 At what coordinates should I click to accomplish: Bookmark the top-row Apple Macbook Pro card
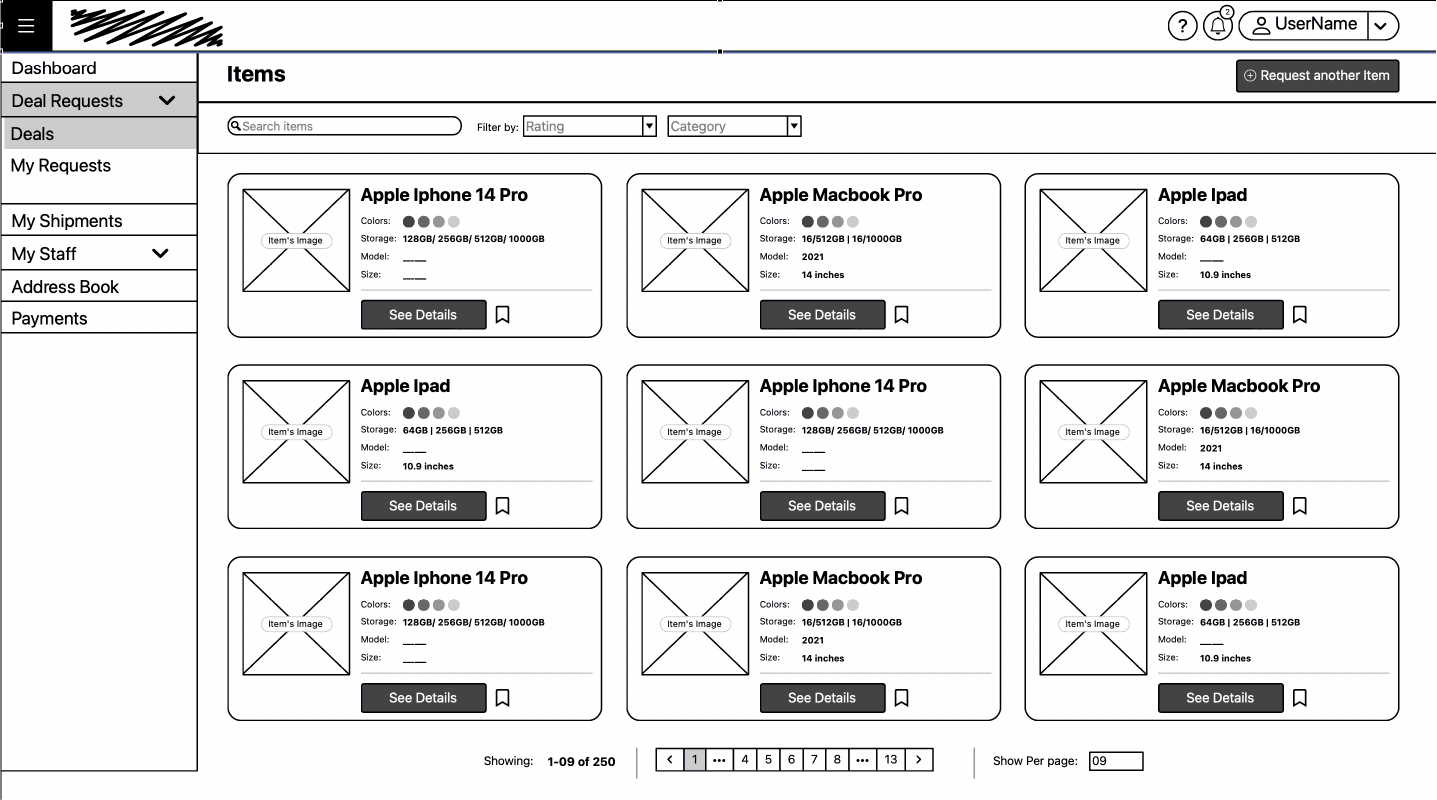901,315
